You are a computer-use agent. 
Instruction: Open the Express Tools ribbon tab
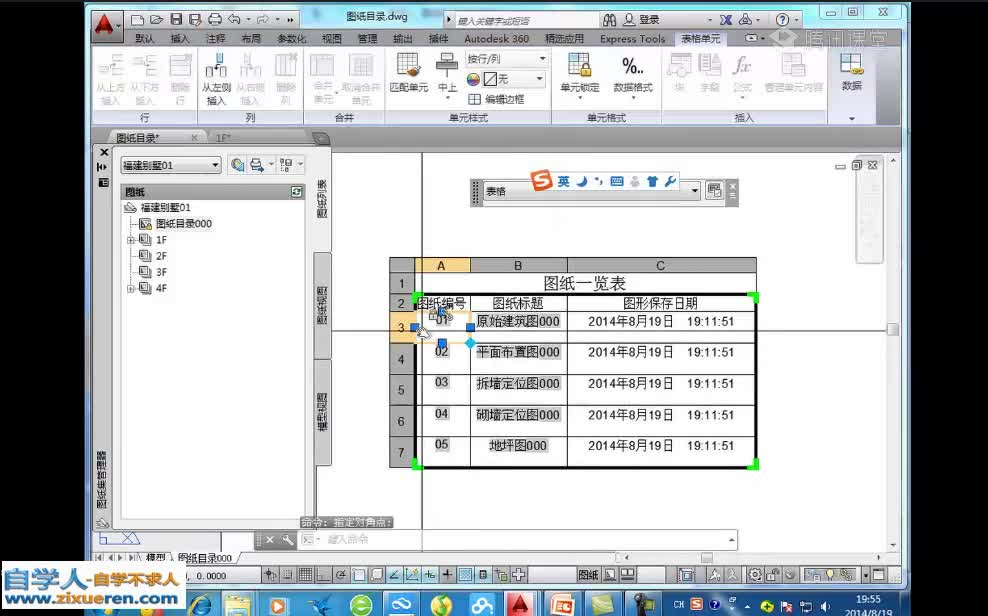click(x=633, y=38)
